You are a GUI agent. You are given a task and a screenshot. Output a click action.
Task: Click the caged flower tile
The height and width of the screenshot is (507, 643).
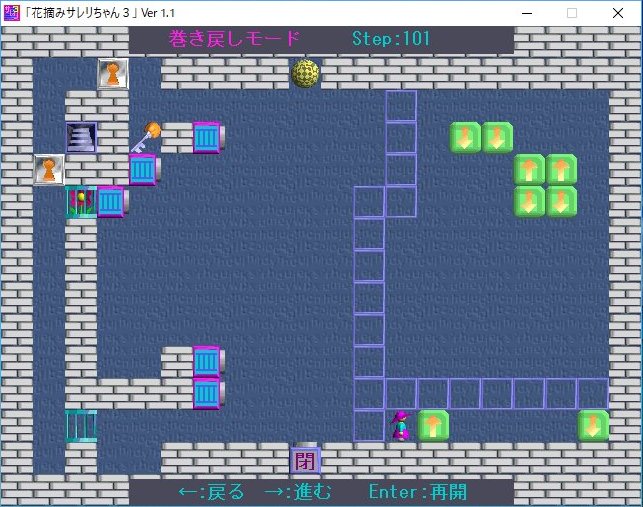(x=80, y=201)
